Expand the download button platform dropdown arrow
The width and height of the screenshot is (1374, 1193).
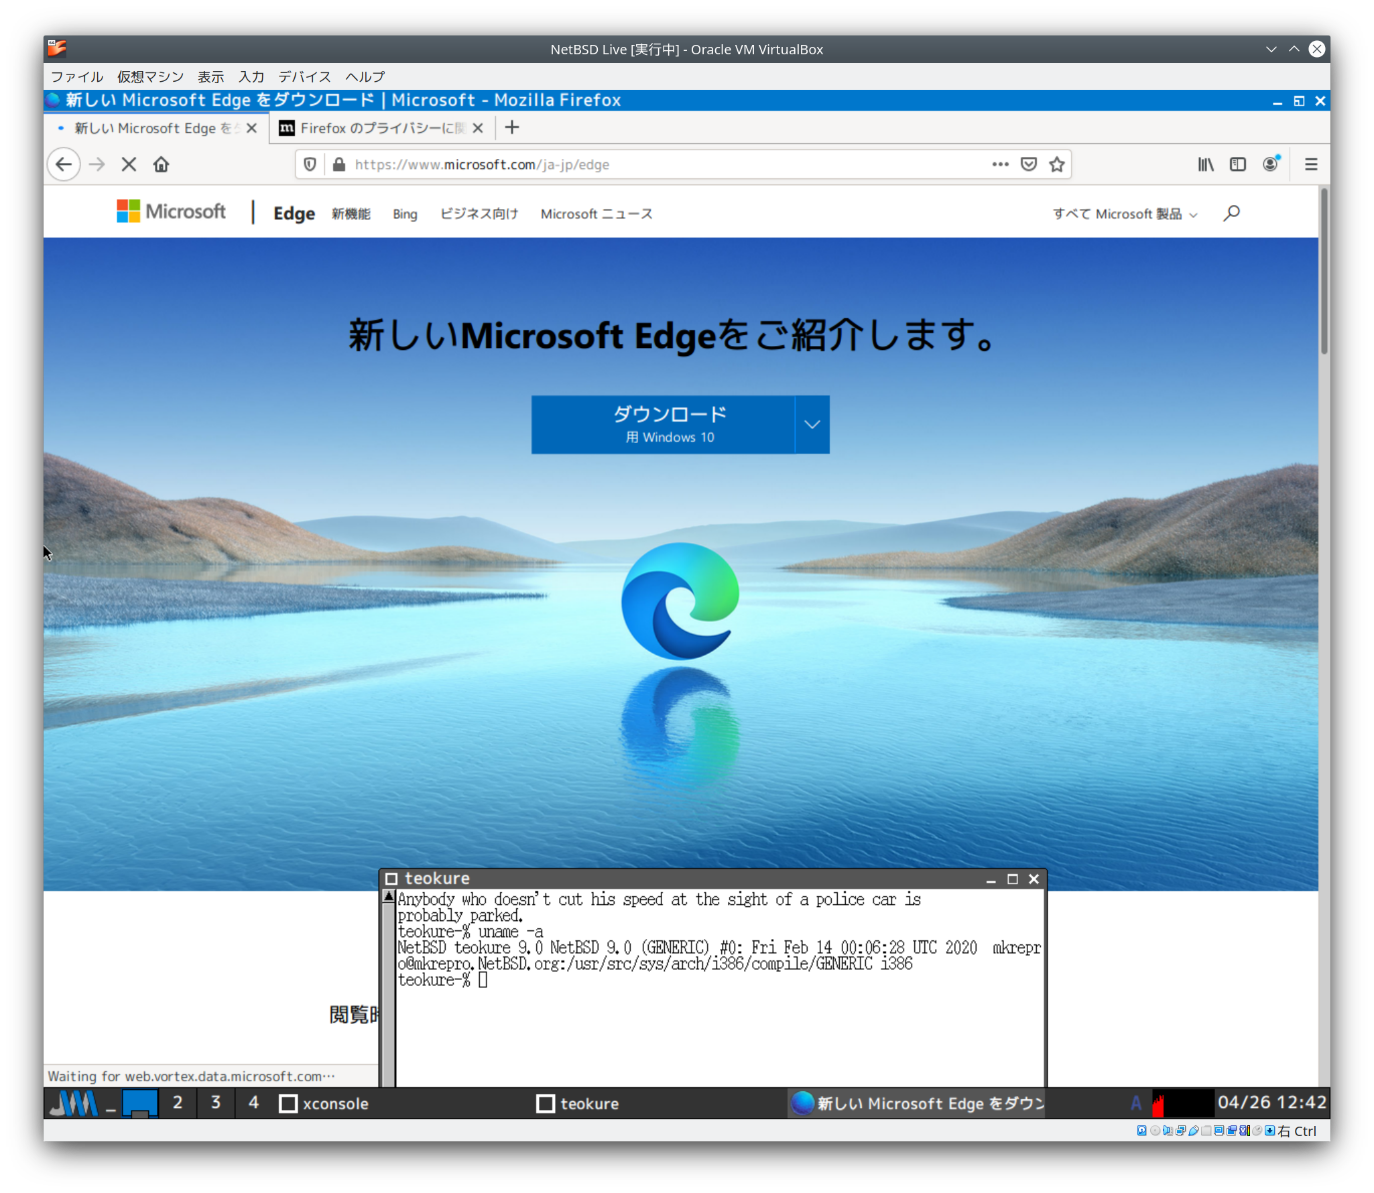coord(812,425)
